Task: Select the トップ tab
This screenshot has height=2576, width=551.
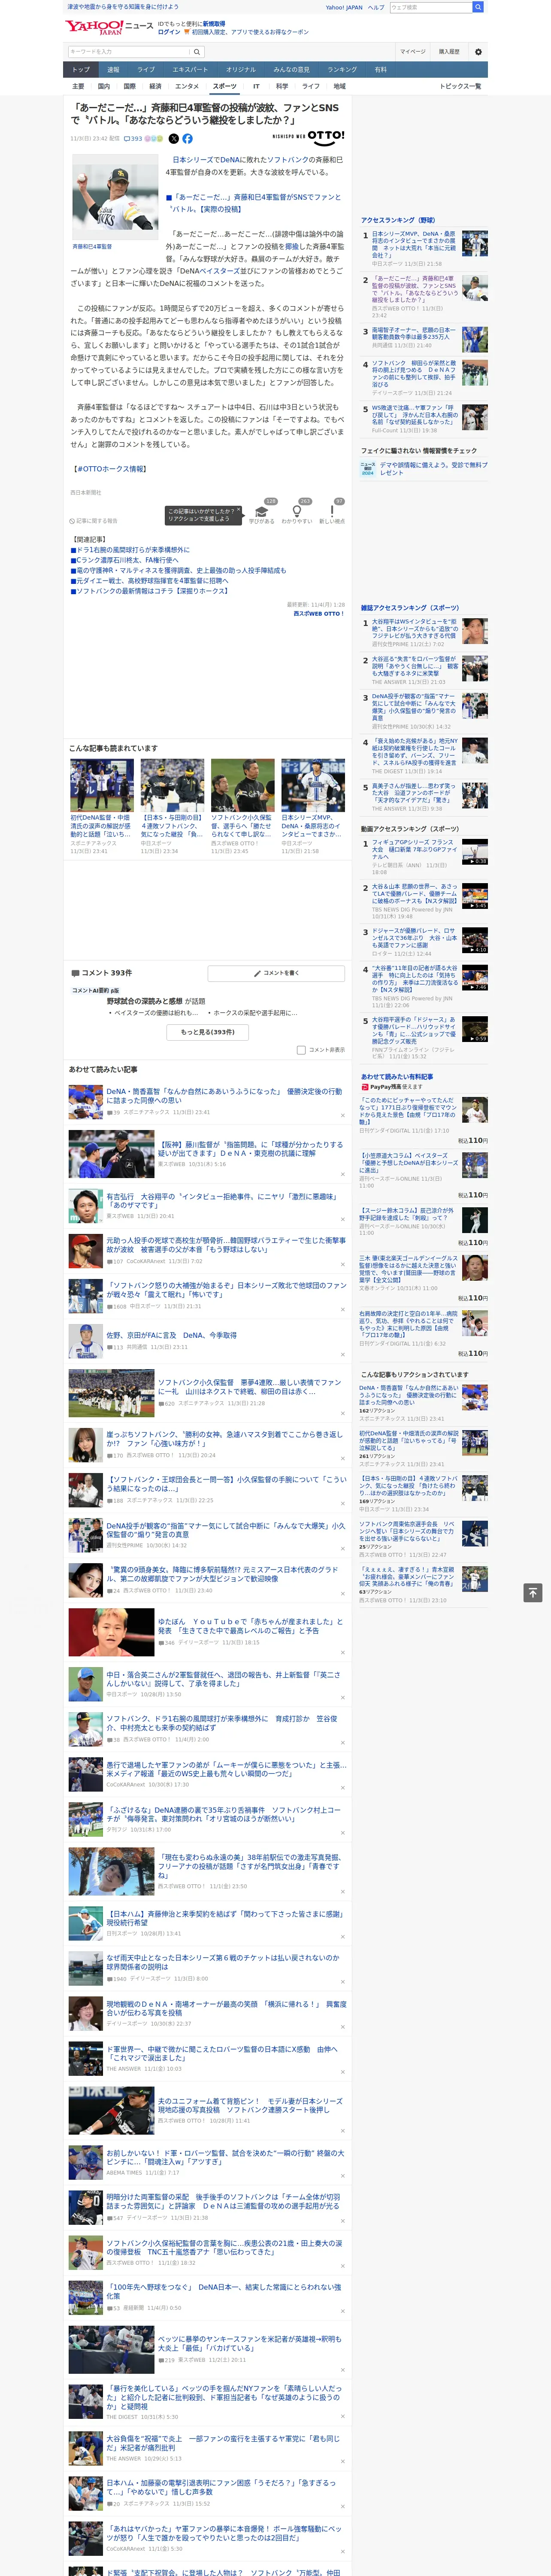Action: click(x=81, y=70)
